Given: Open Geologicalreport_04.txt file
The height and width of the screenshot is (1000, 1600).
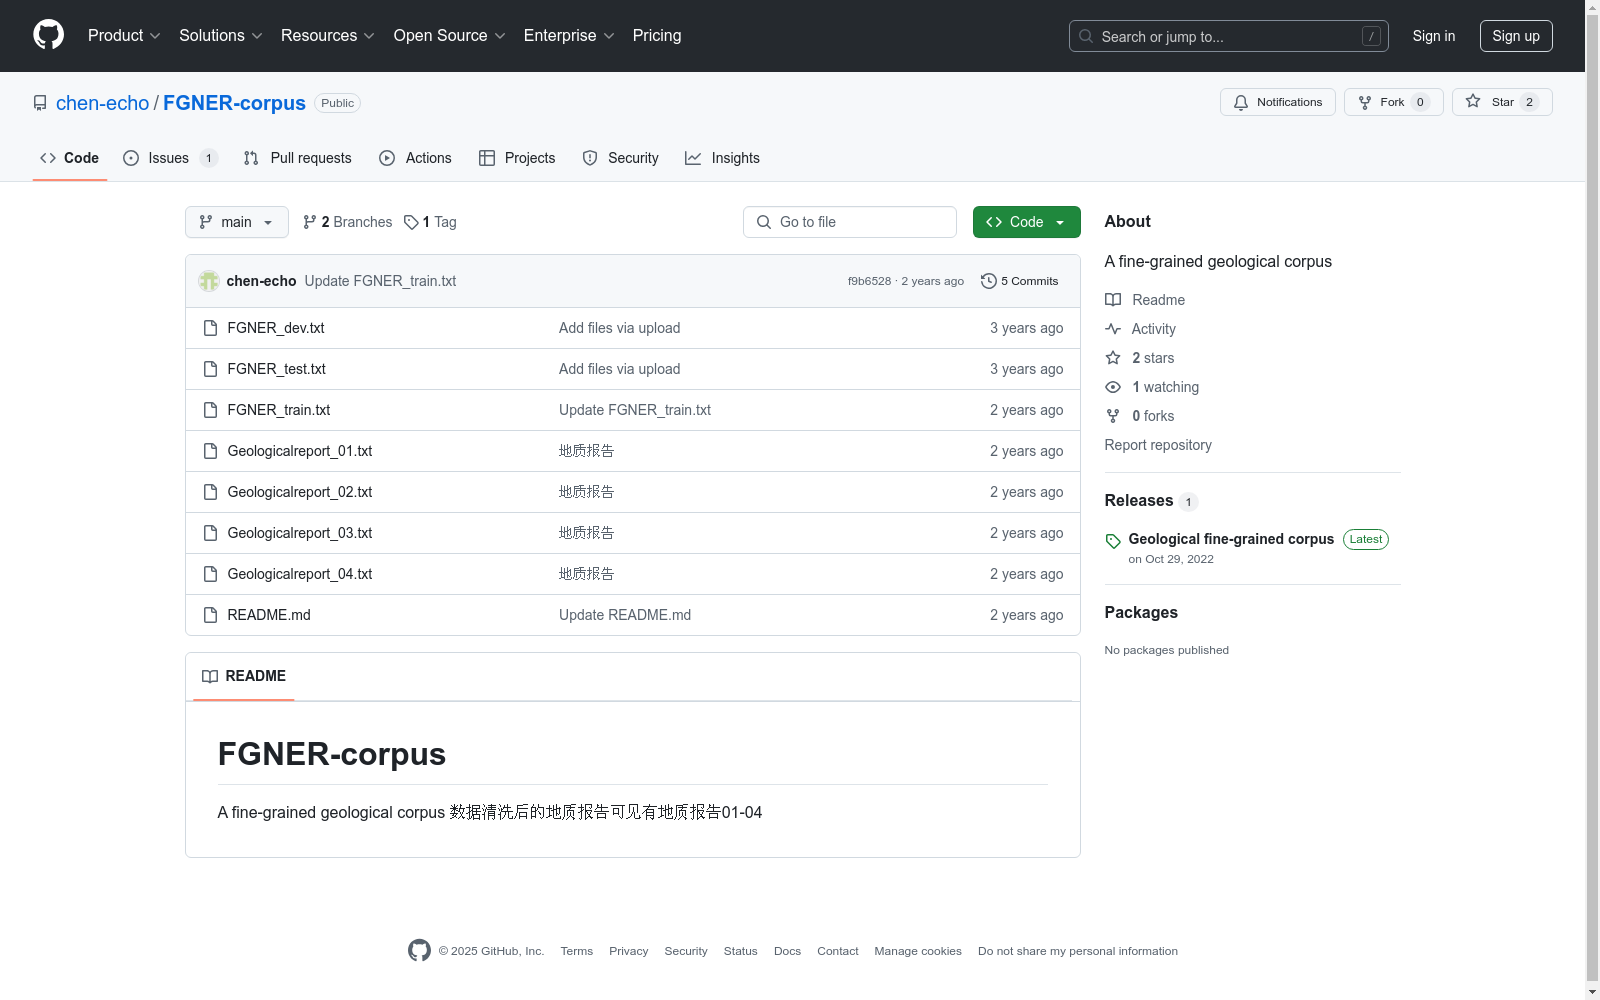Looking at the screenshot, I should click(x=300, y=574).
